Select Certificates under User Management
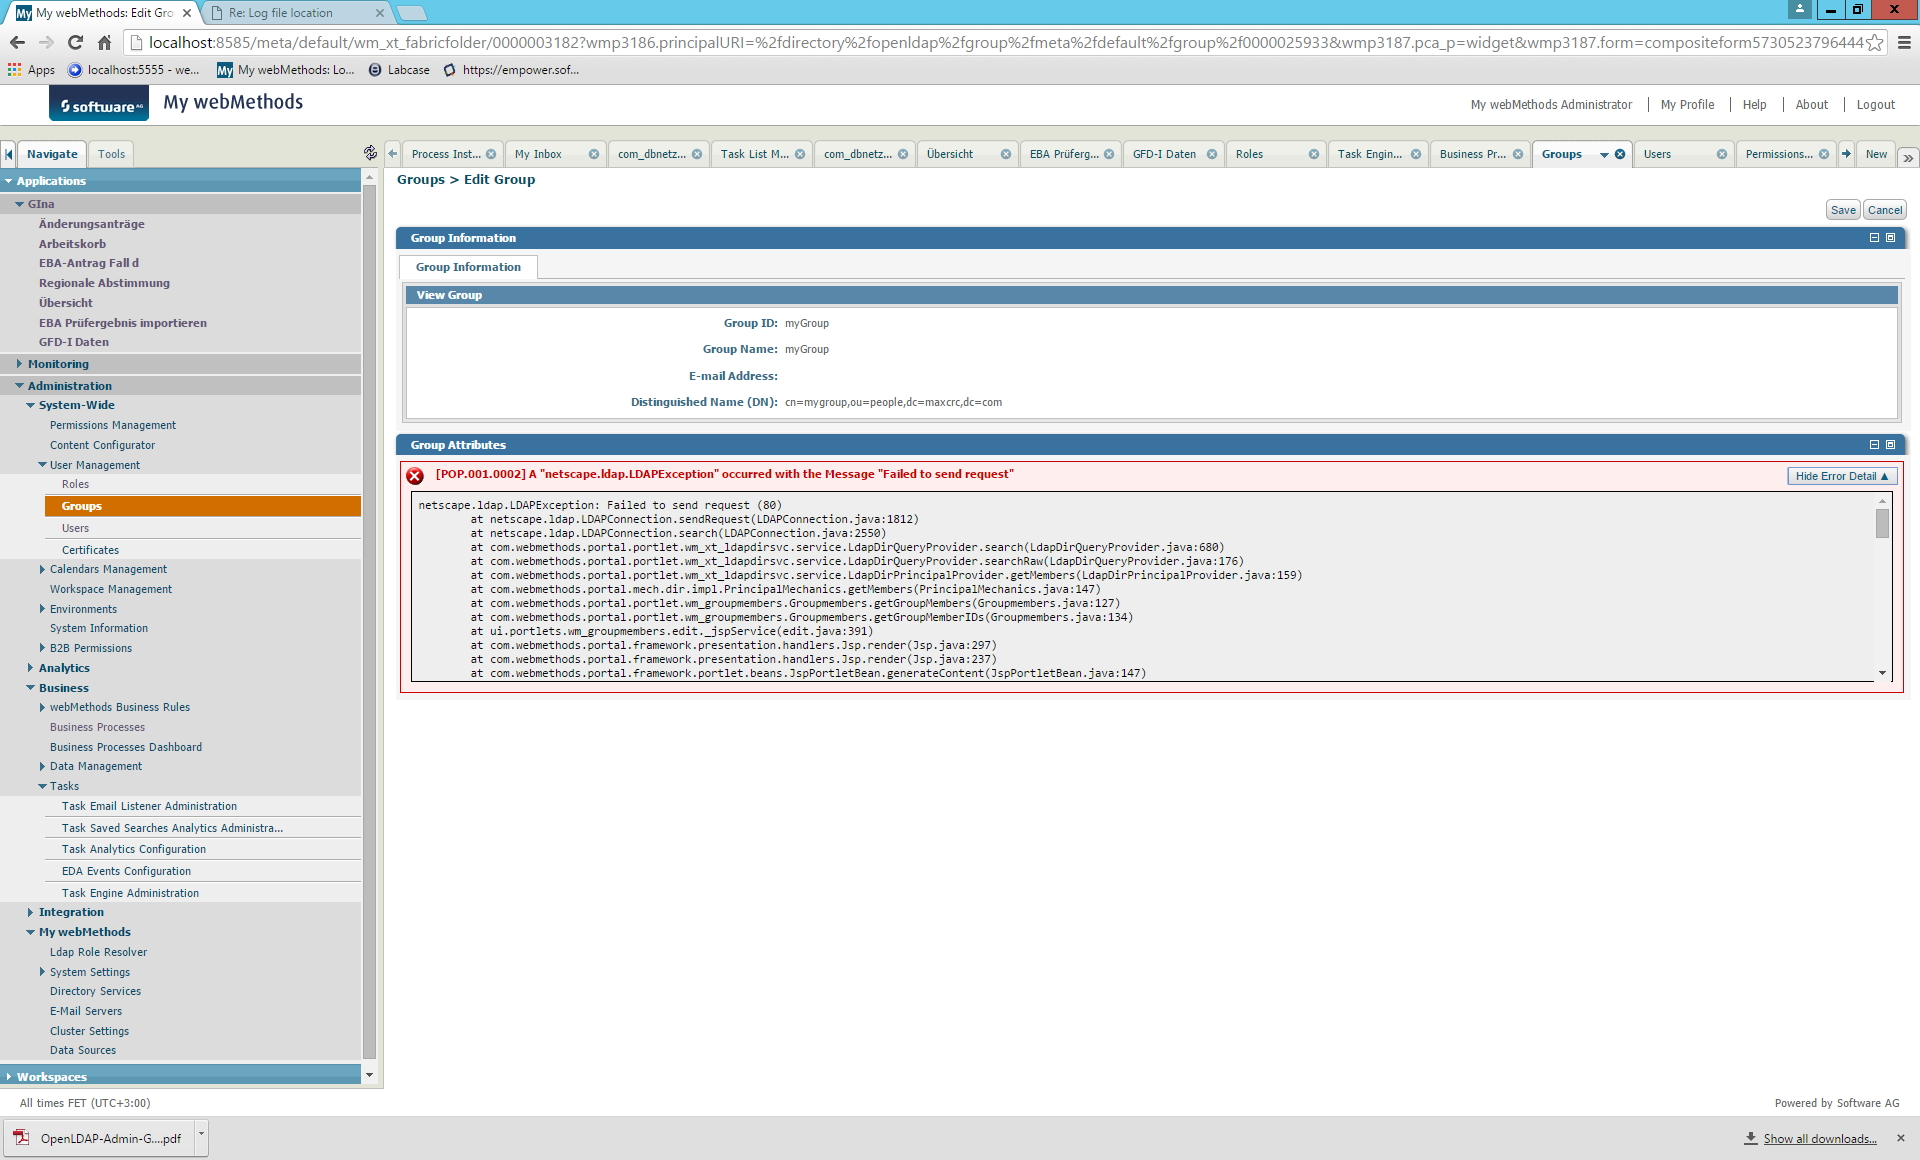1920x1160 pixels. point(90,550)
